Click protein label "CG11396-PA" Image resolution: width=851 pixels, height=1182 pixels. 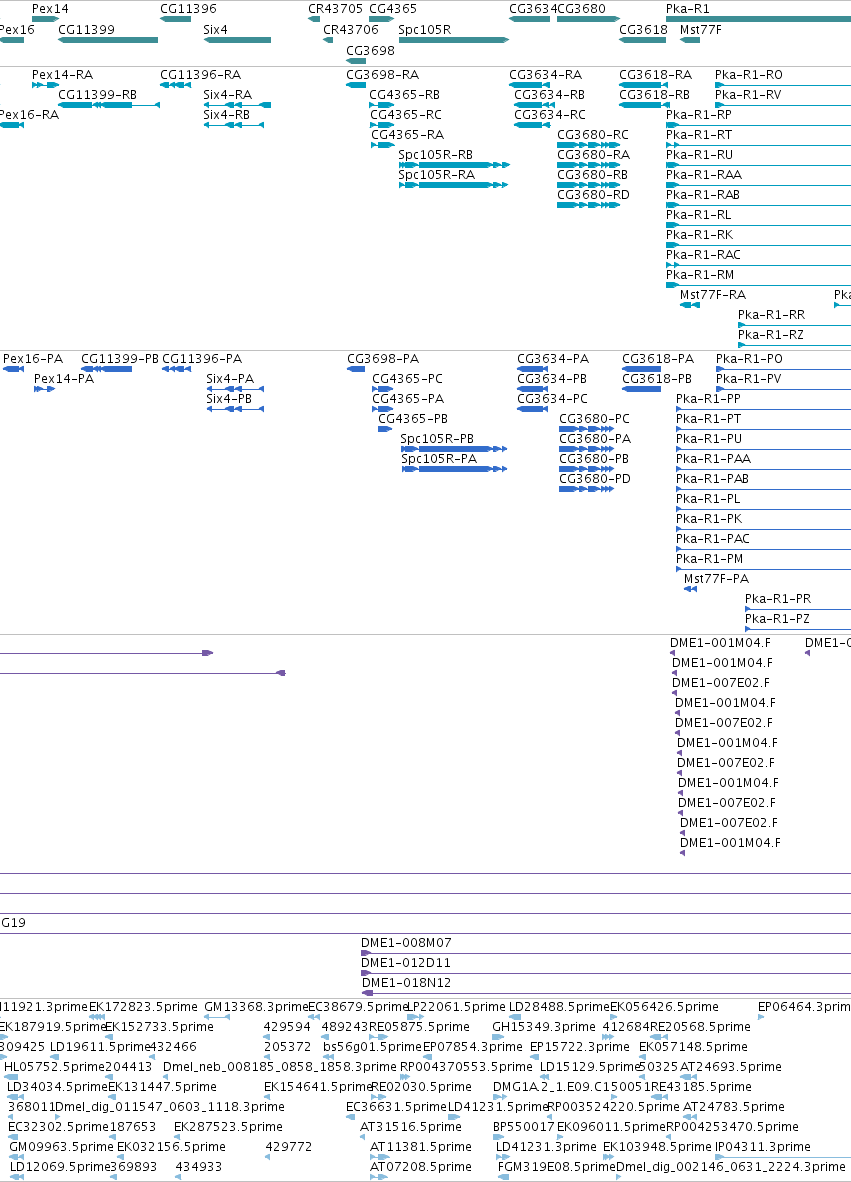coord(202,359)
